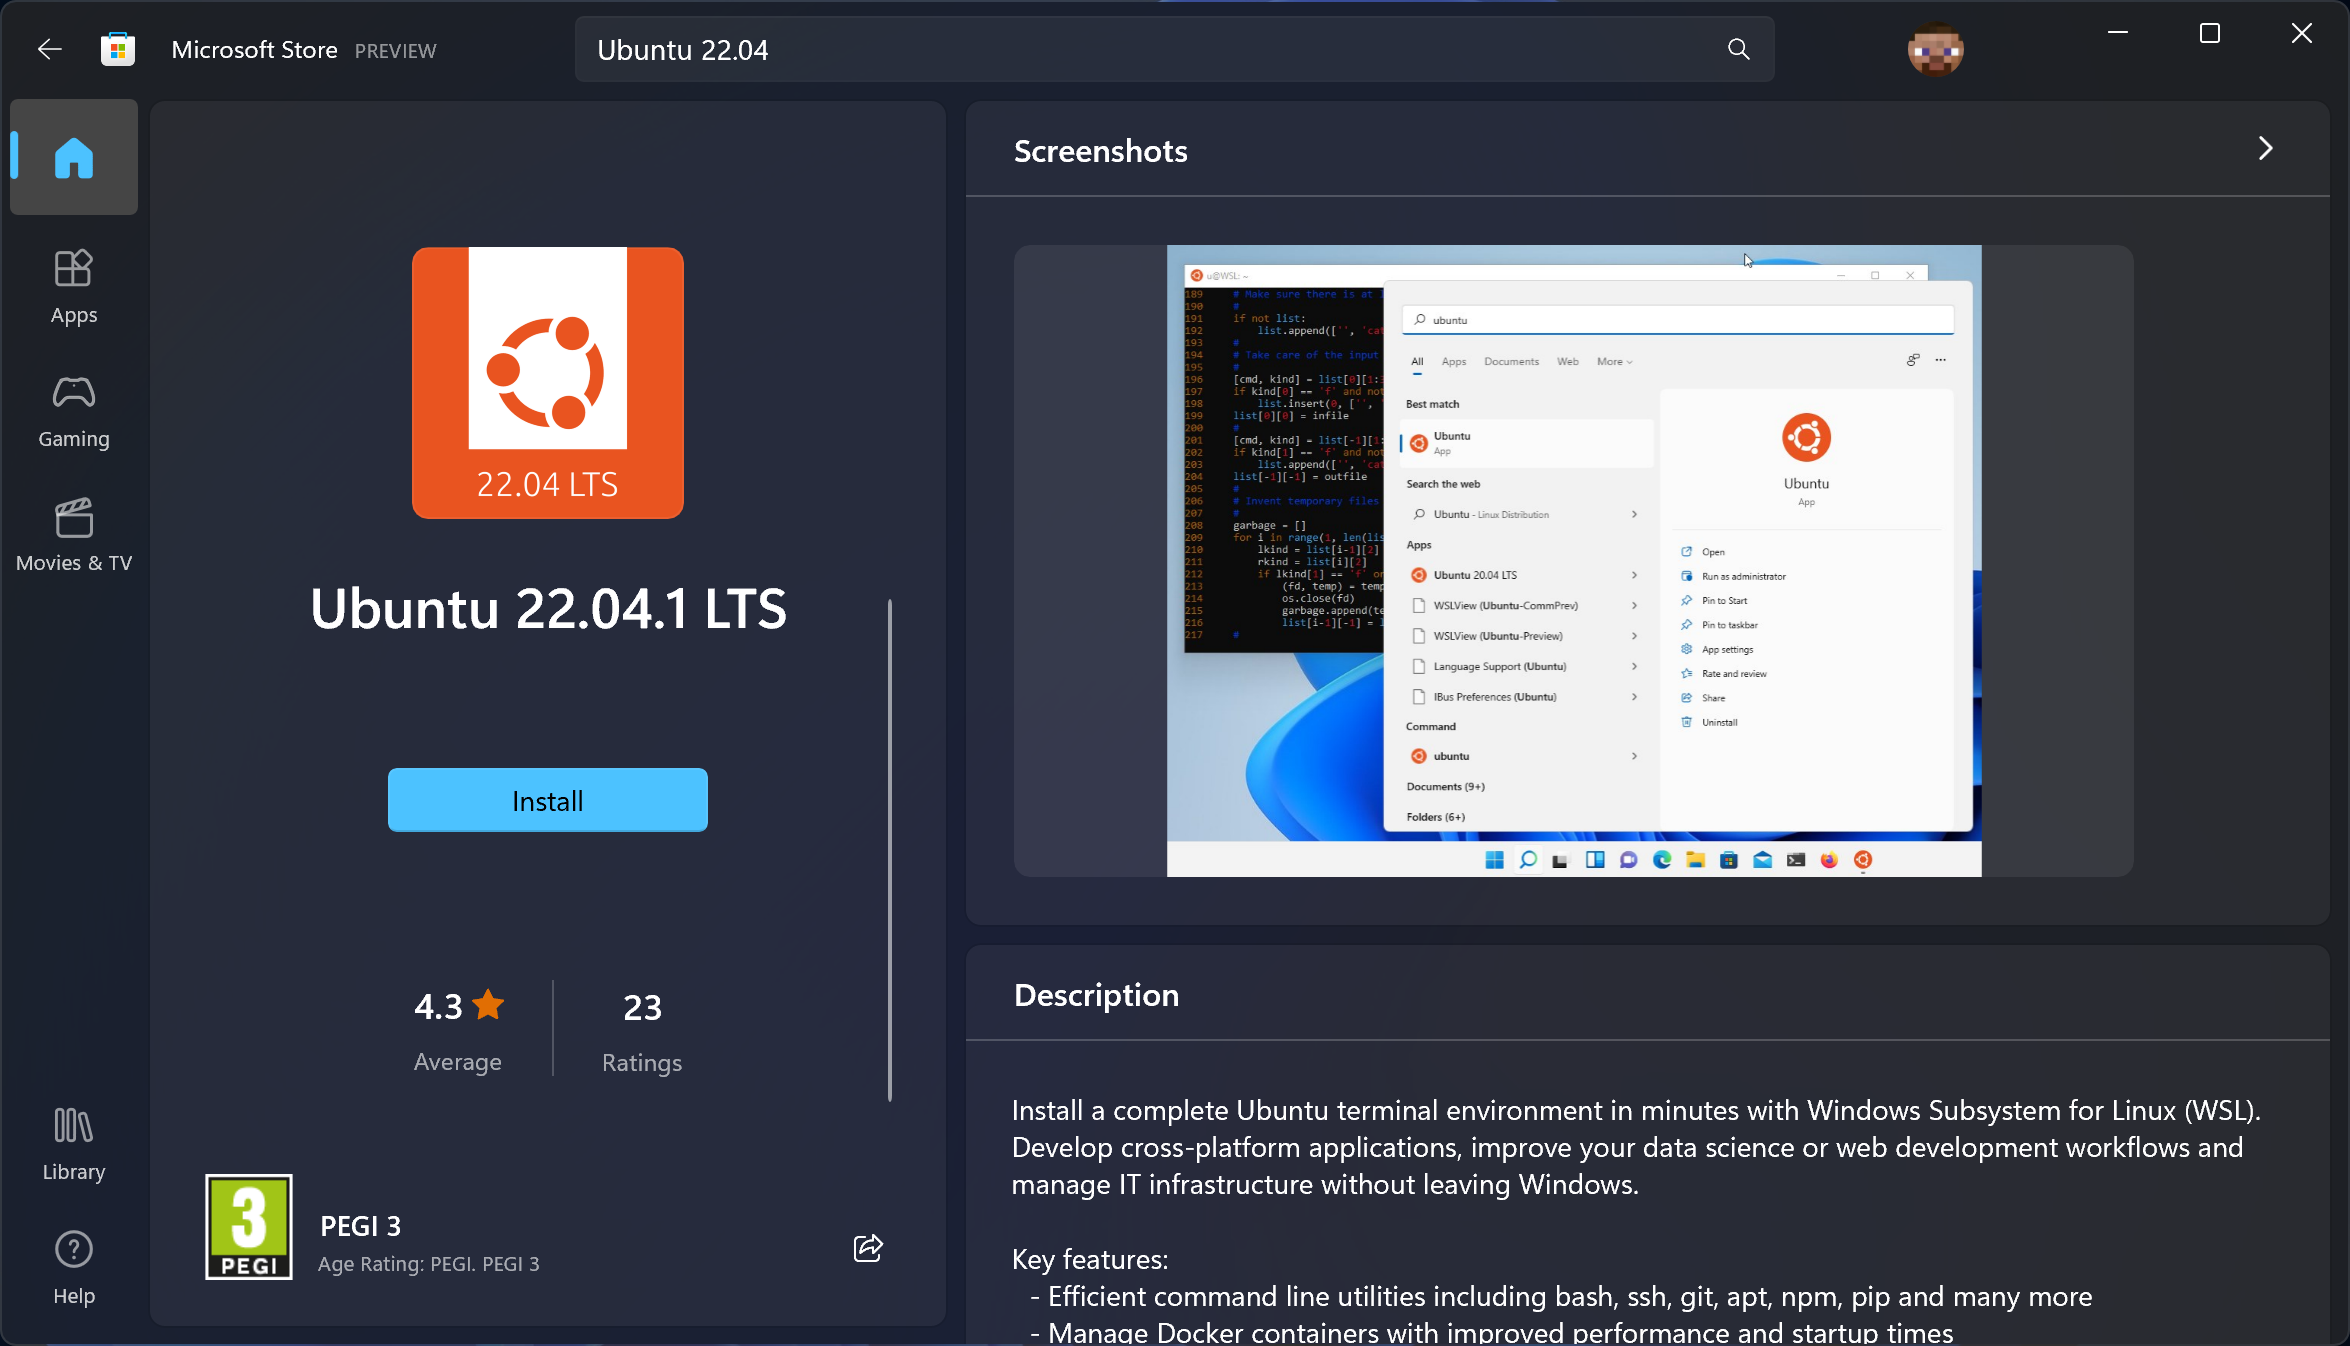Screen dimensions: 2350x1346
Task: Return to the Store home page
Action: pyautogui.click(x=73, y=157)
